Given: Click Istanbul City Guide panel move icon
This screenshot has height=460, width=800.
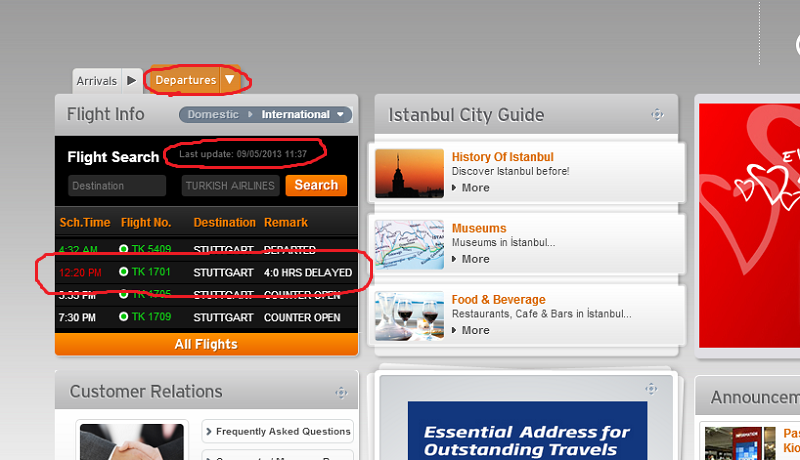Looking at the screenshot, I should tap(657, 115).
